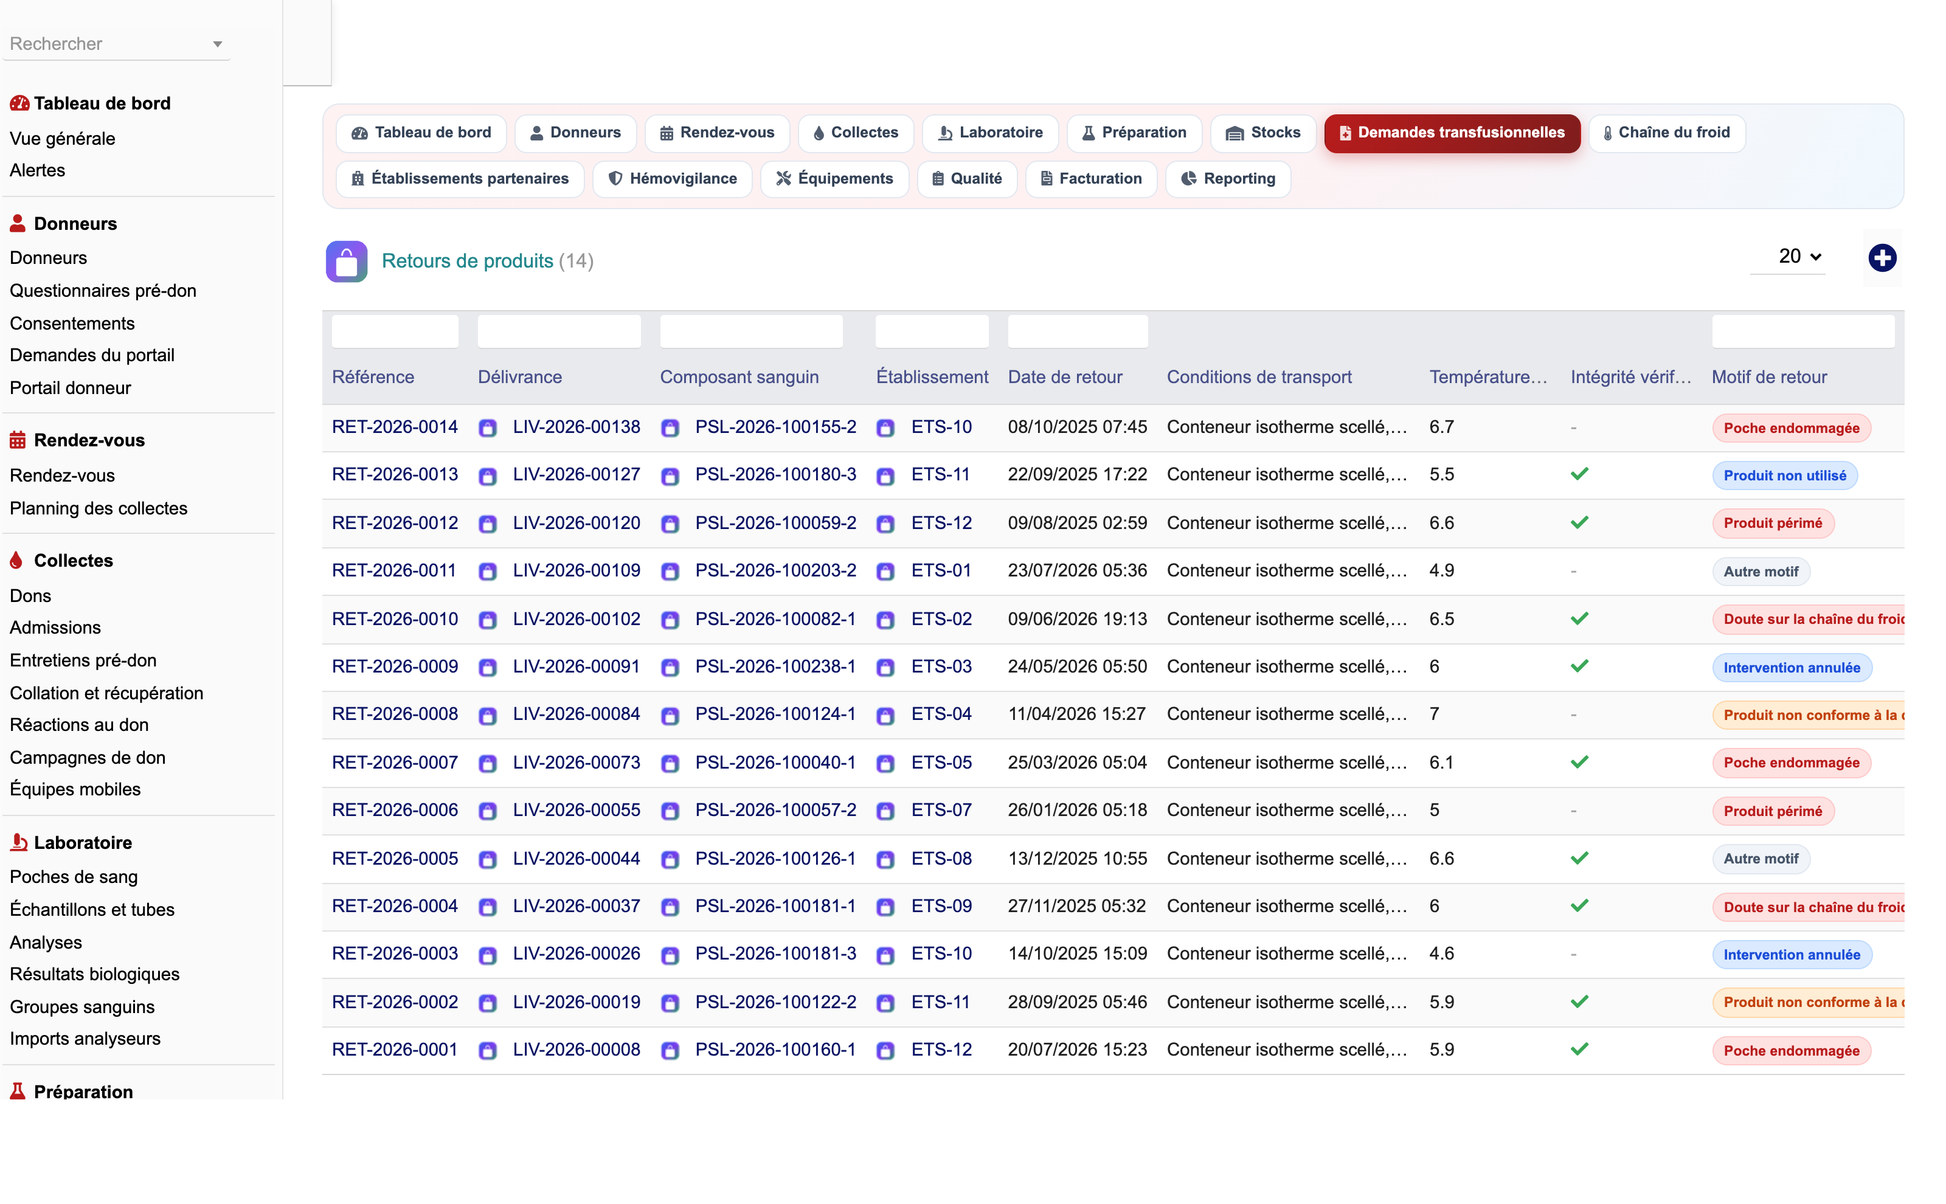Sort by Date de retour column
Image resolution: width=1946 pixels, height=1204 pixels.
(x=1065, y=377)
